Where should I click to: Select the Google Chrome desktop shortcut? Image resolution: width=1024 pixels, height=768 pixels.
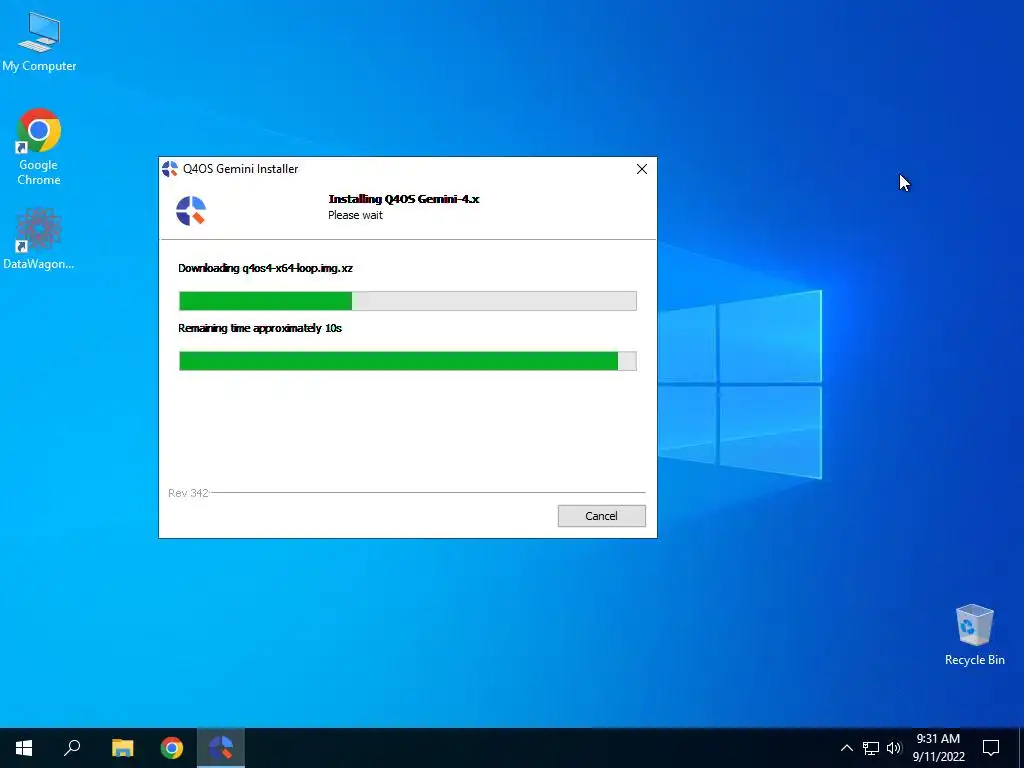pos(39,147)
